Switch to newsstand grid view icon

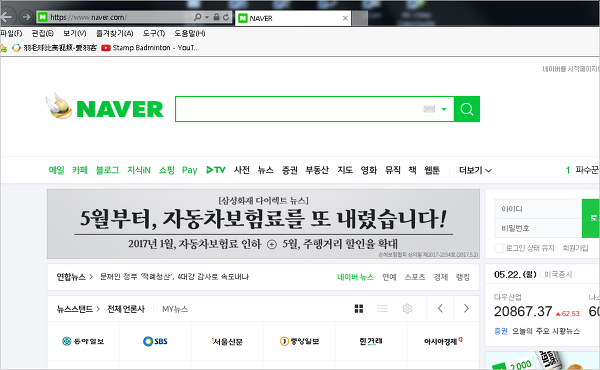359,308
